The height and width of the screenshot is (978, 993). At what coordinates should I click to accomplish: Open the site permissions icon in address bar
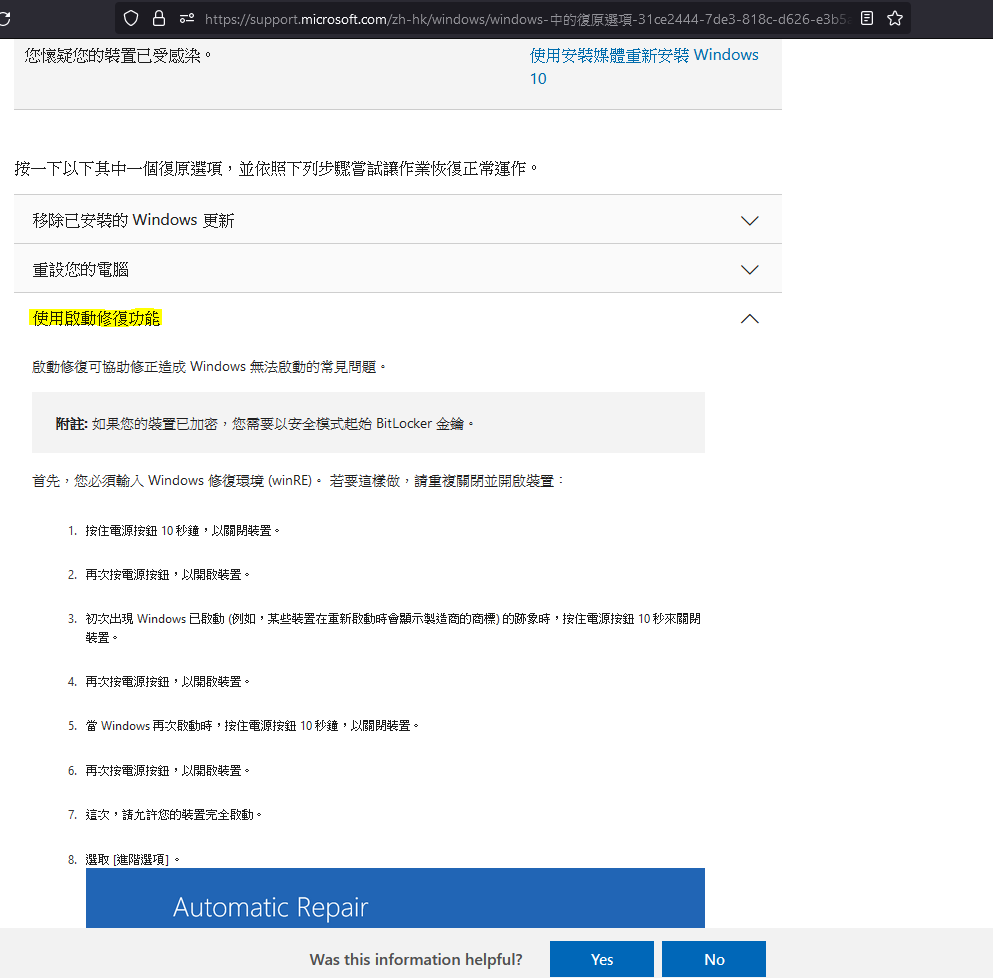click(x=187, y=18)
